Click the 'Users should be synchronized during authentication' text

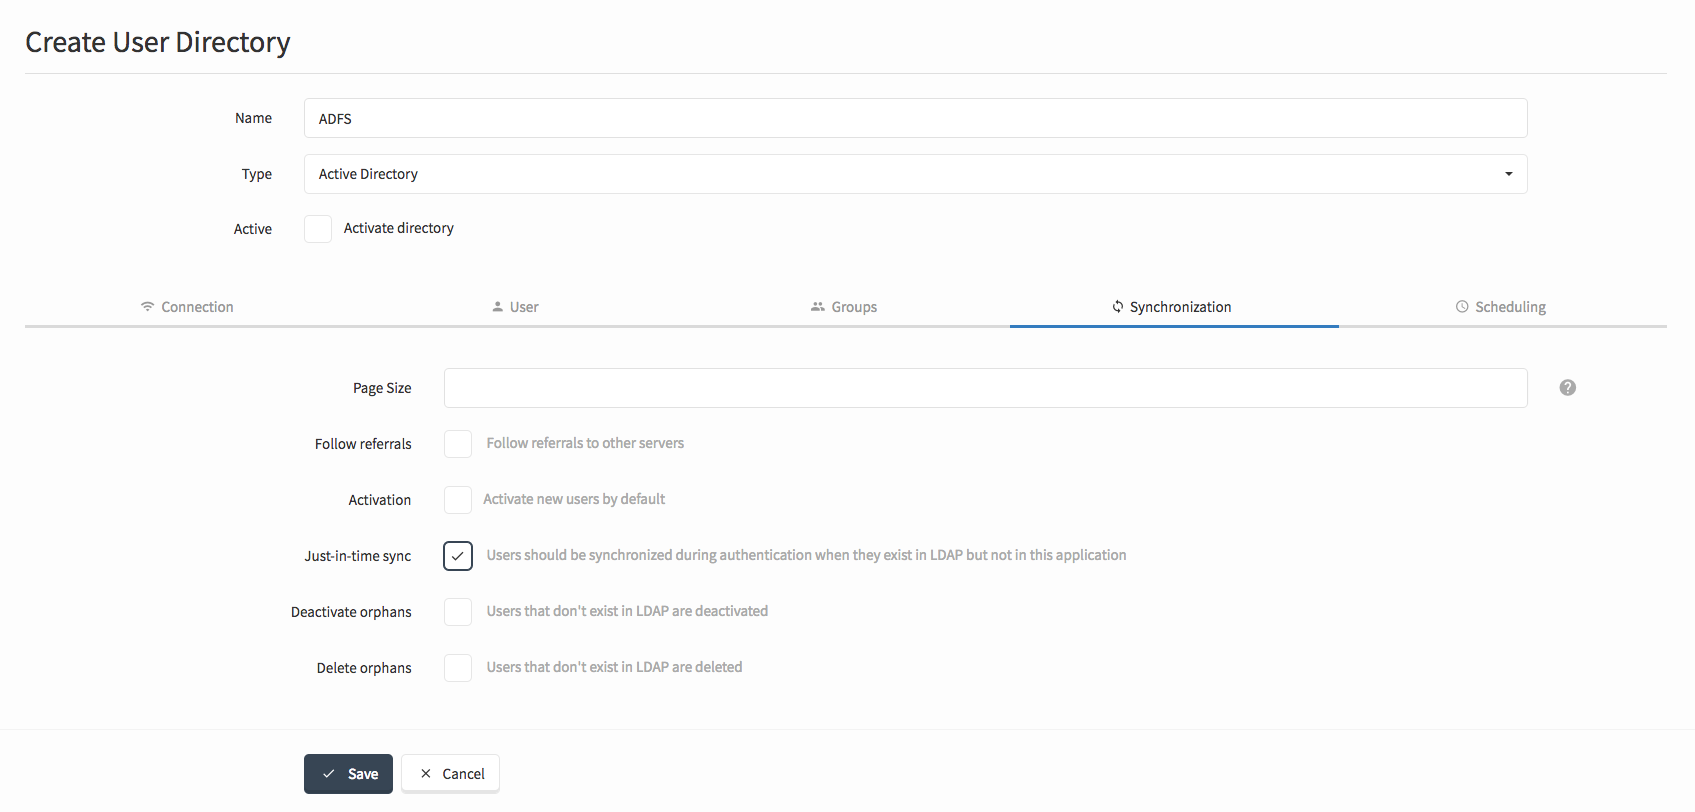tap(806, 555)
